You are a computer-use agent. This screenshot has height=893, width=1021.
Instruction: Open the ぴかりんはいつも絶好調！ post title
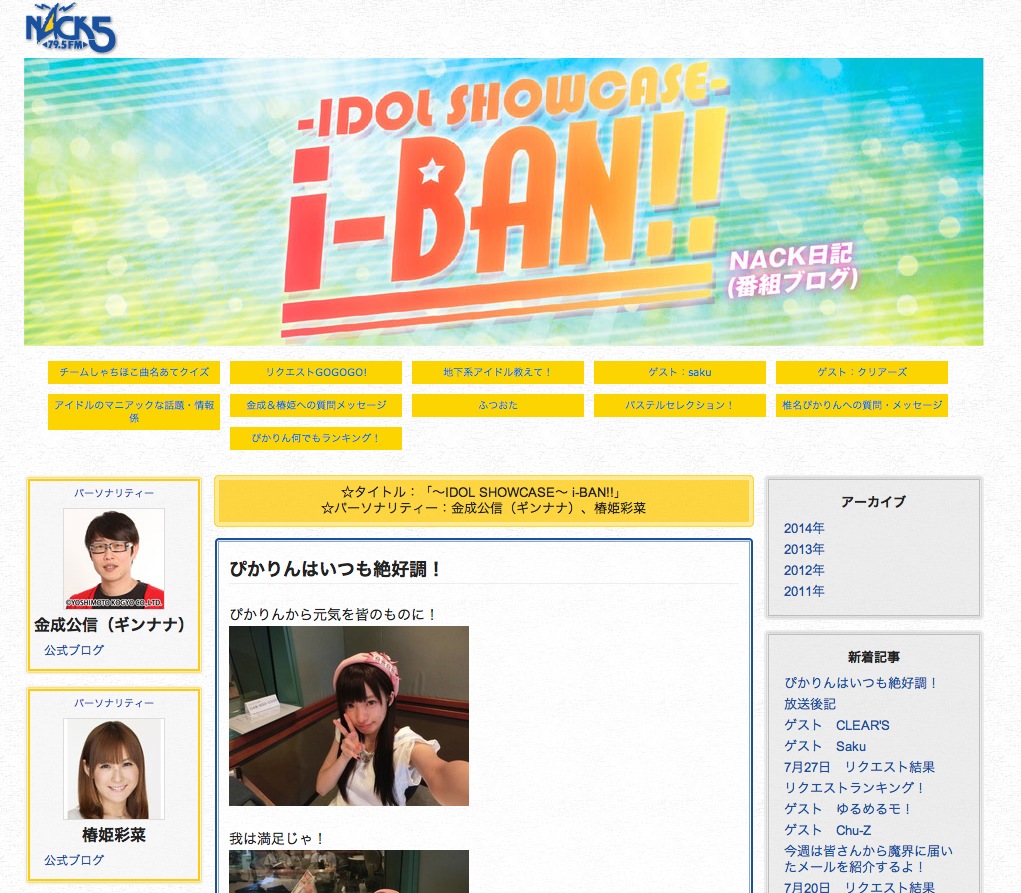click(x=336, y=569)
